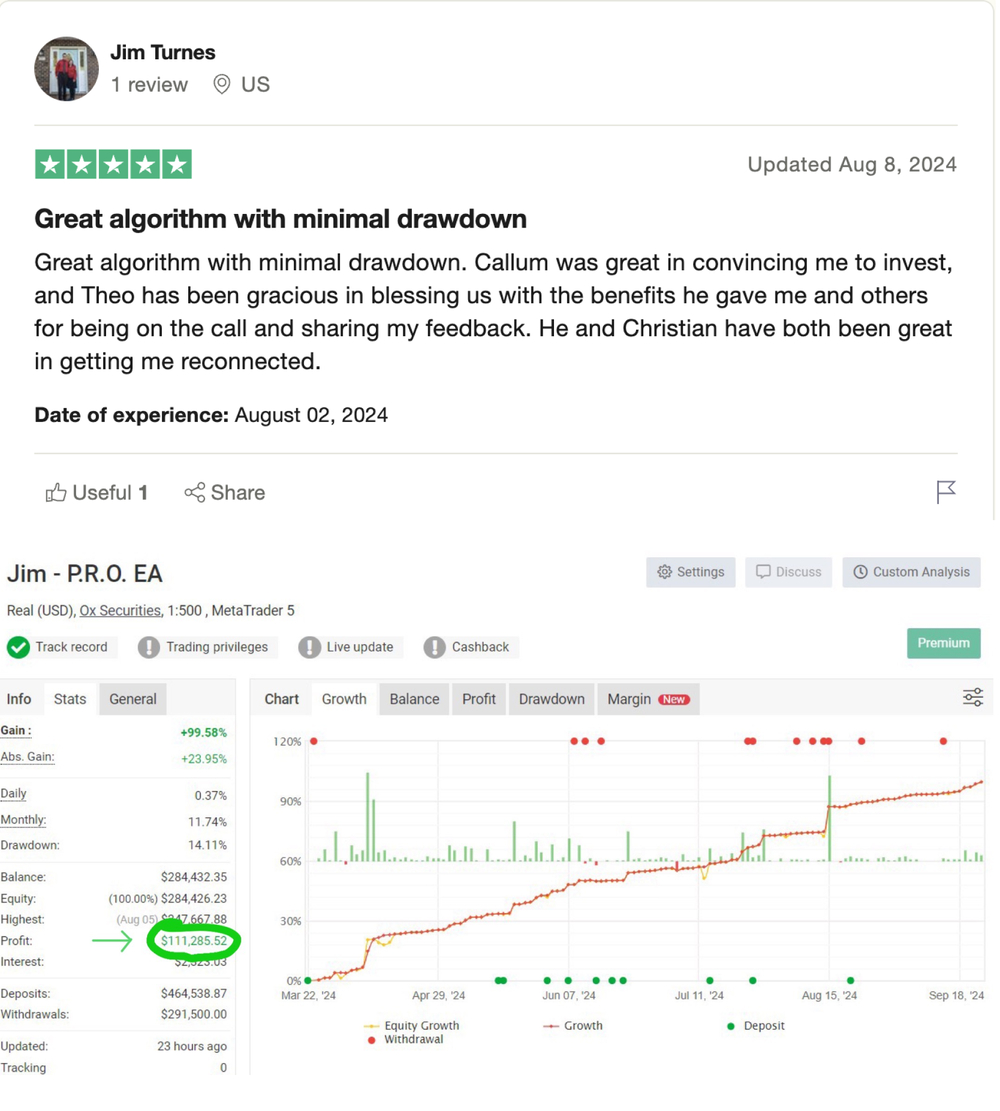1000x1111 pixels.
Task: Toggle the Equity Growth legend series
Action: (x=412, y=1025)
